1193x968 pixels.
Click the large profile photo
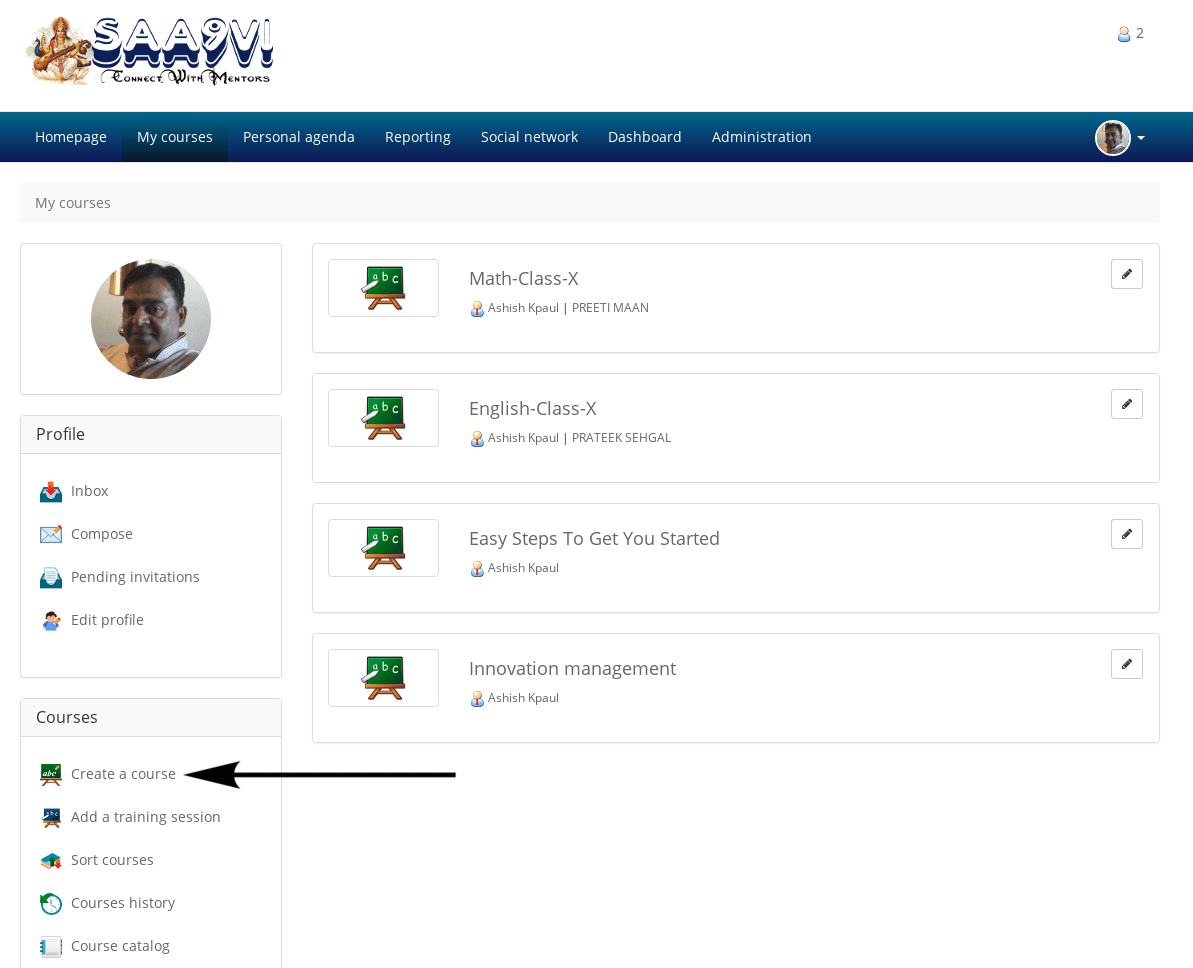tap(151, 319)
